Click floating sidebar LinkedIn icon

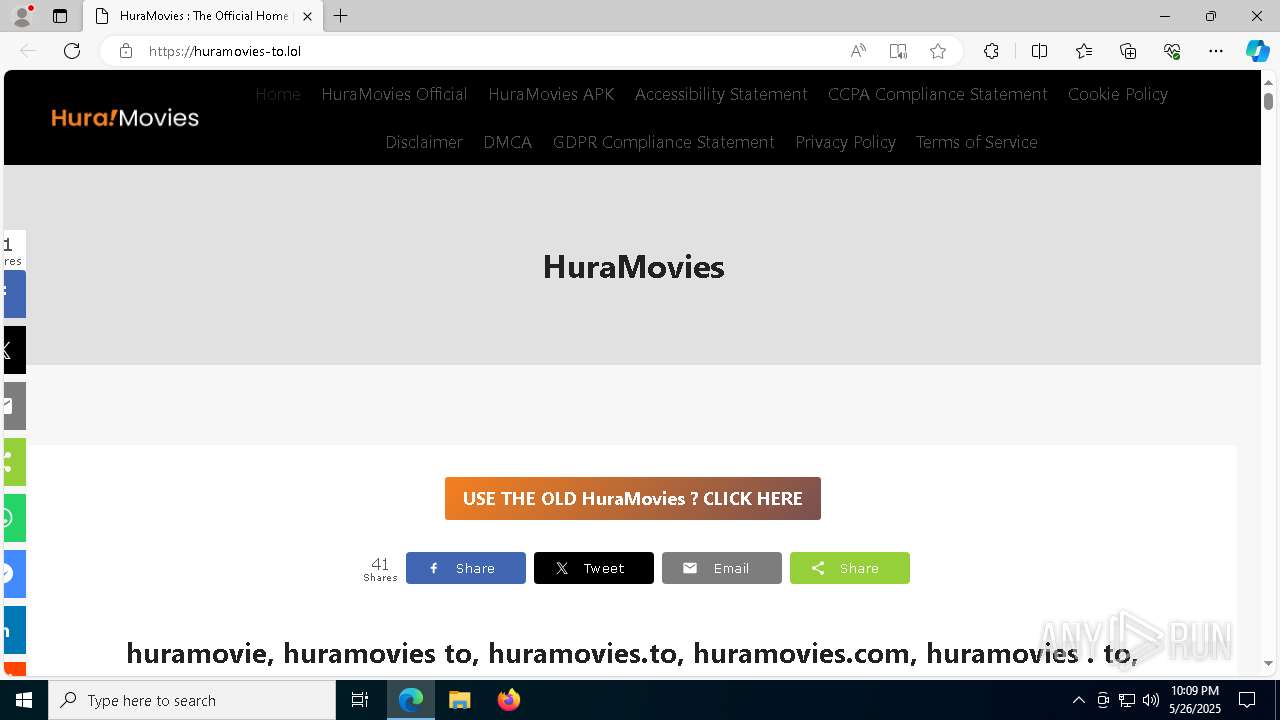14,630
